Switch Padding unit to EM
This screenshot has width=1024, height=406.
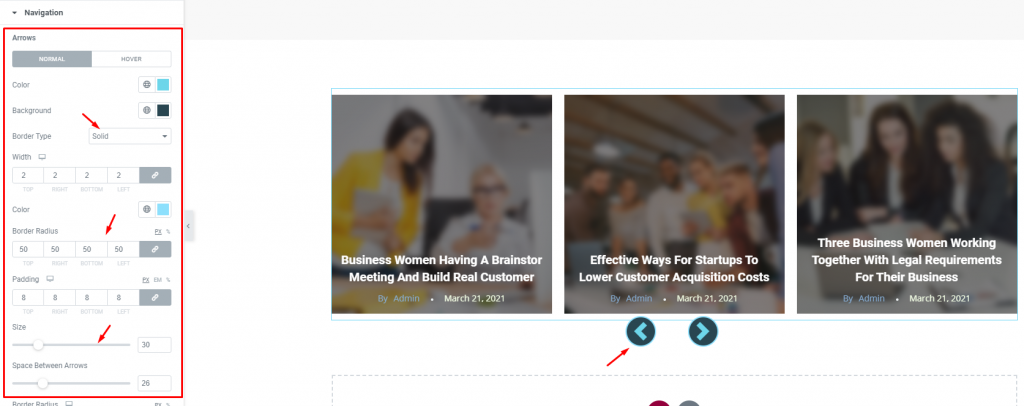pos(157,279)
